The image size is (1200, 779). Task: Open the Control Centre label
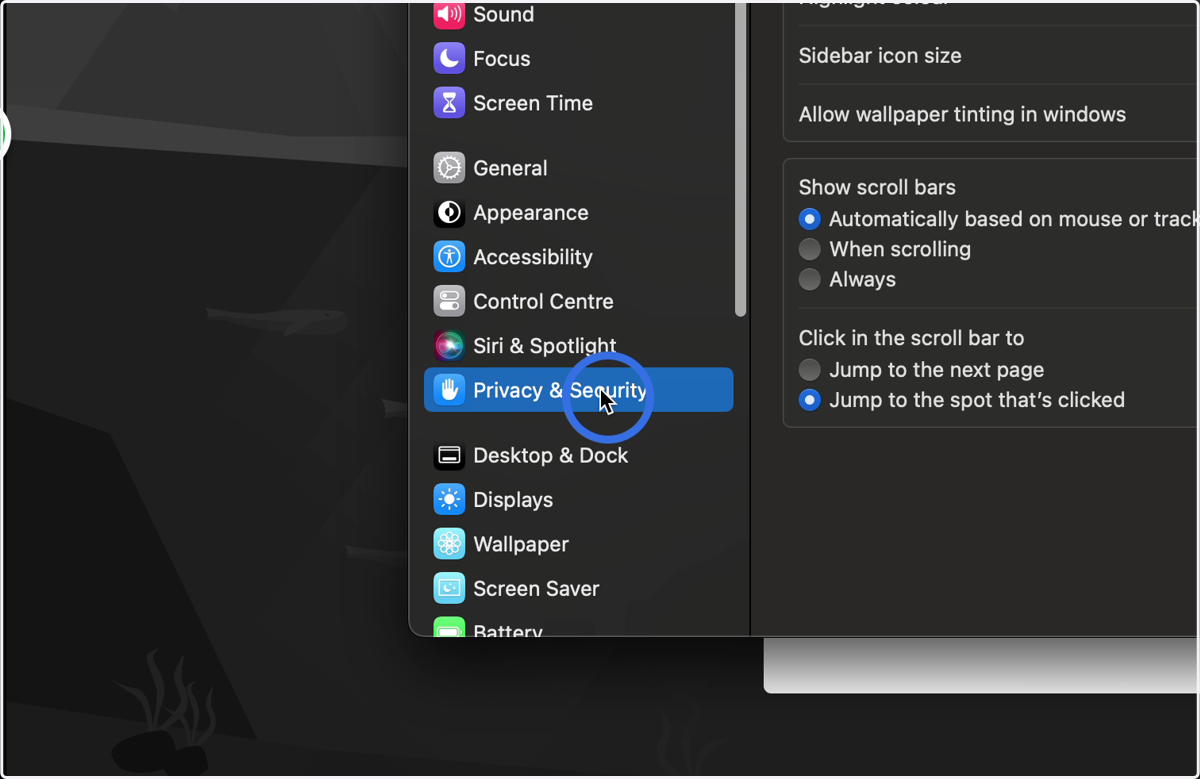tap(543, 301)
